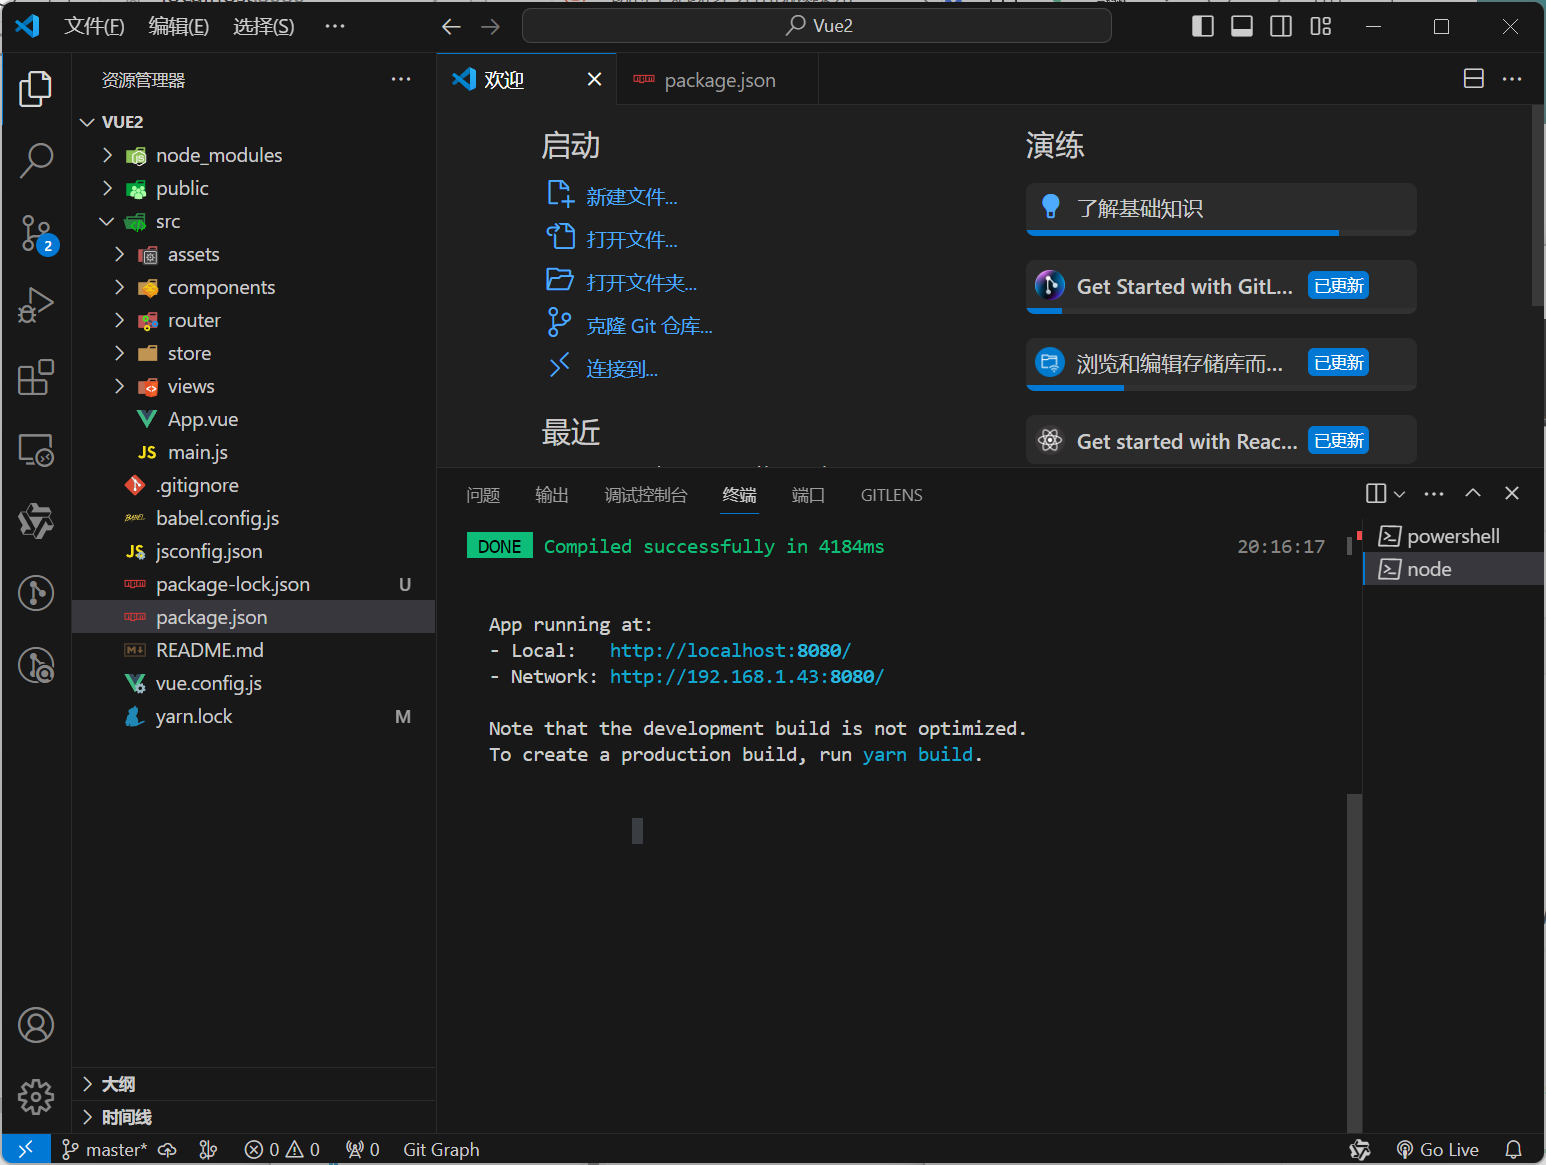Switch to the GITLENS panel tab

click(x=892, y=495)
